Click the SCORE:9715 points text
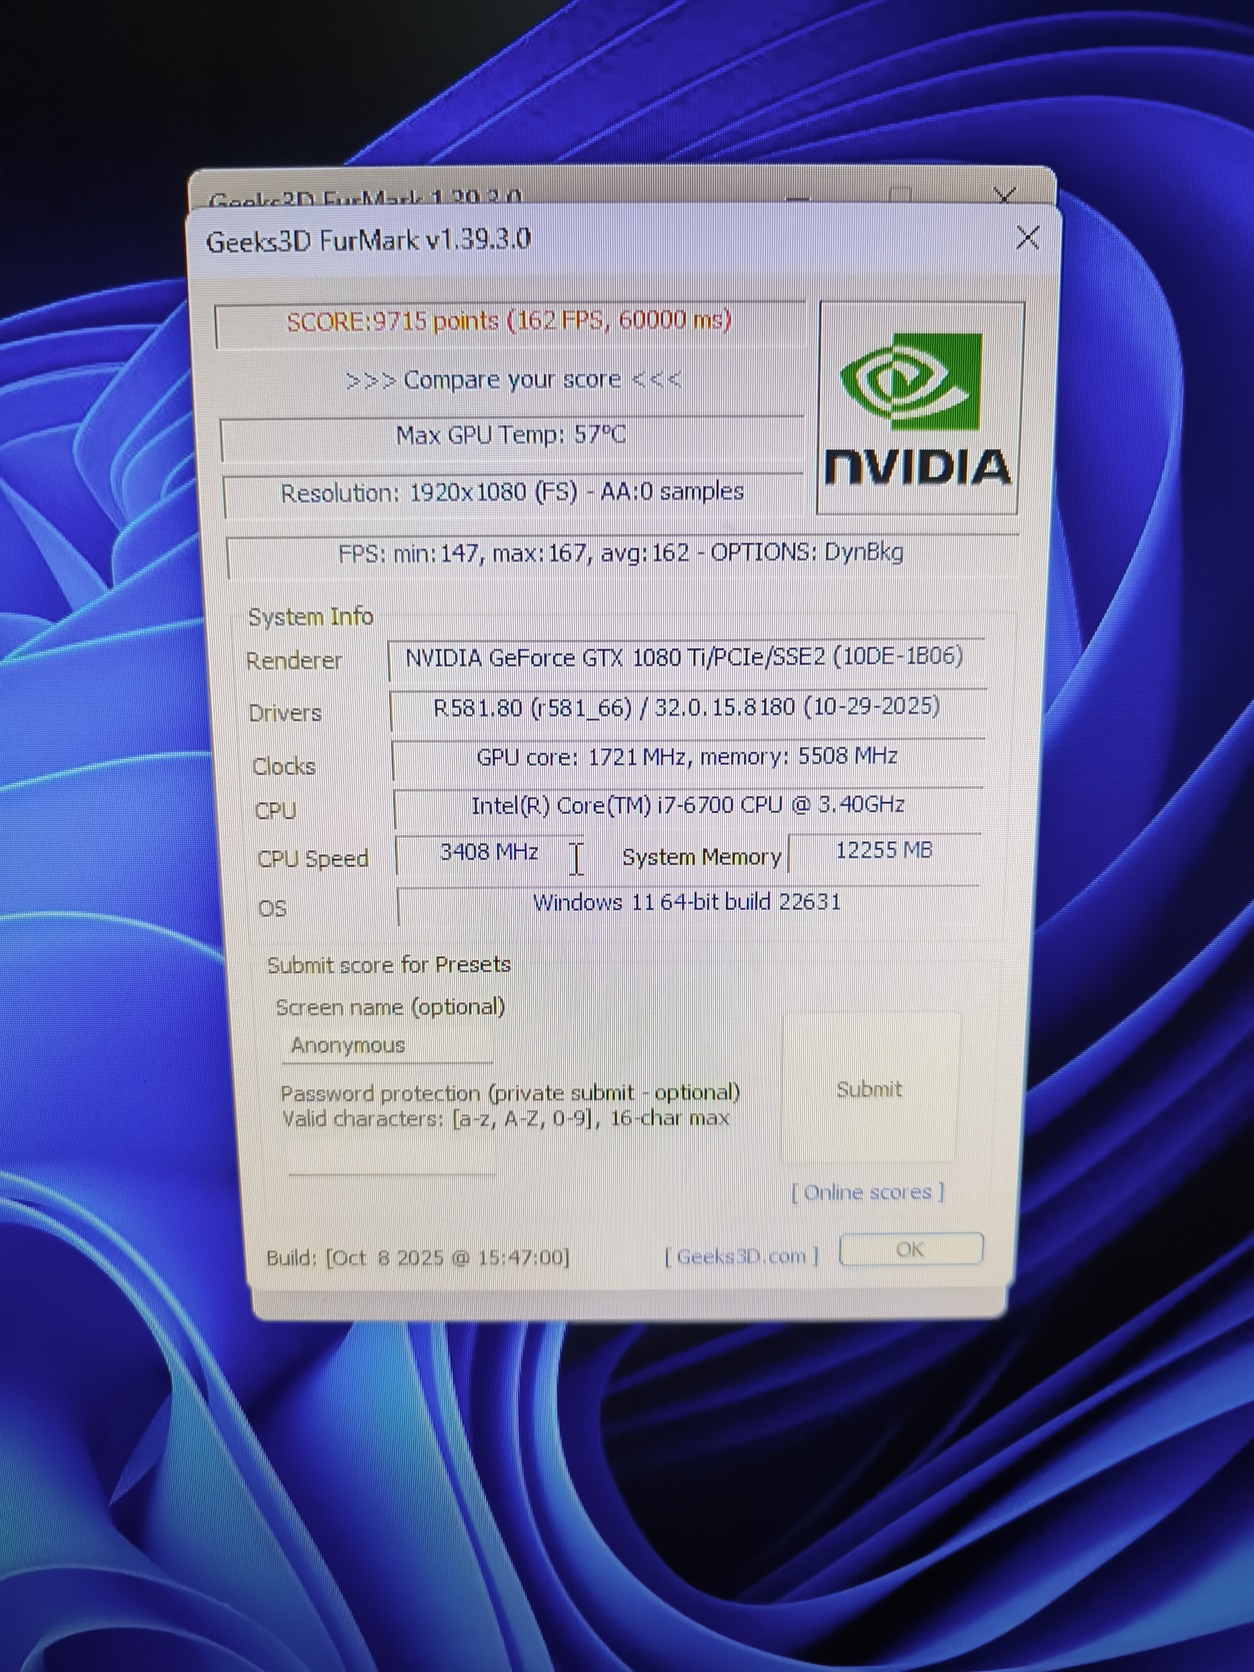The image size is (1254, 1672). 509,321
